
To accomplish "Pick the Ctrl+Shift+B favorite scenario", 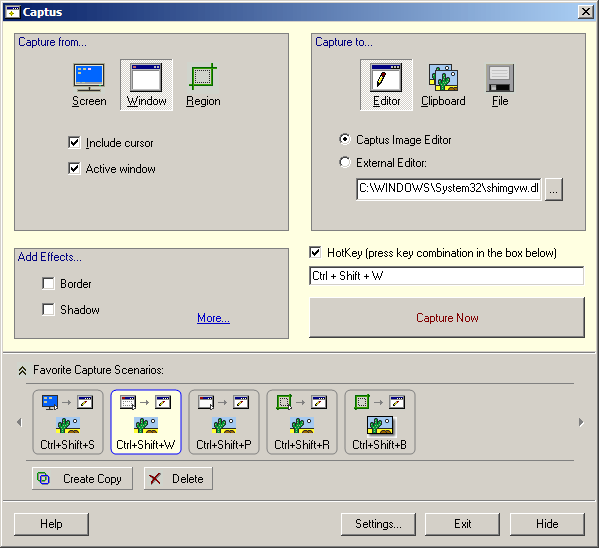I will (380, 422).
